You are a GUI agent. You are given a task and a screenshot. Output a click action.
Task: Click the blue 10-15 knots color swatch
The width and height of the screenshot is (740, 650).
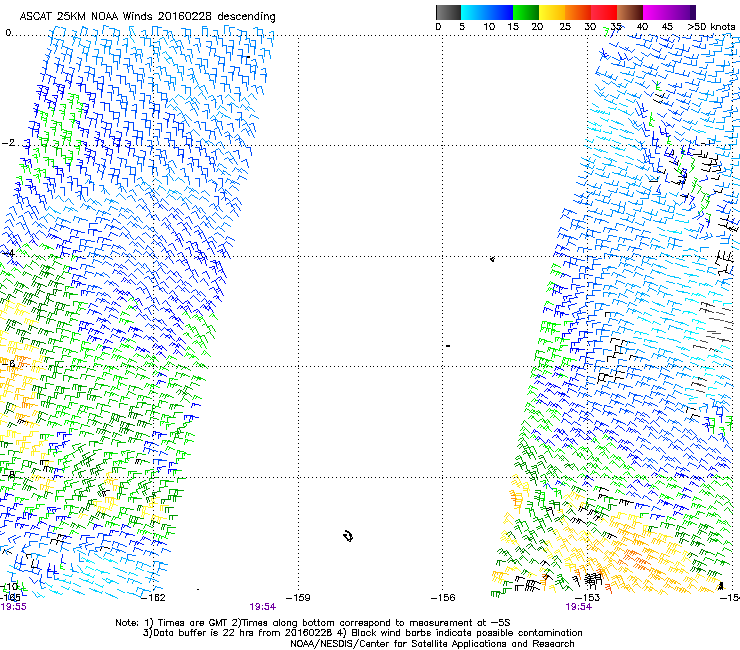coord(500,12)
